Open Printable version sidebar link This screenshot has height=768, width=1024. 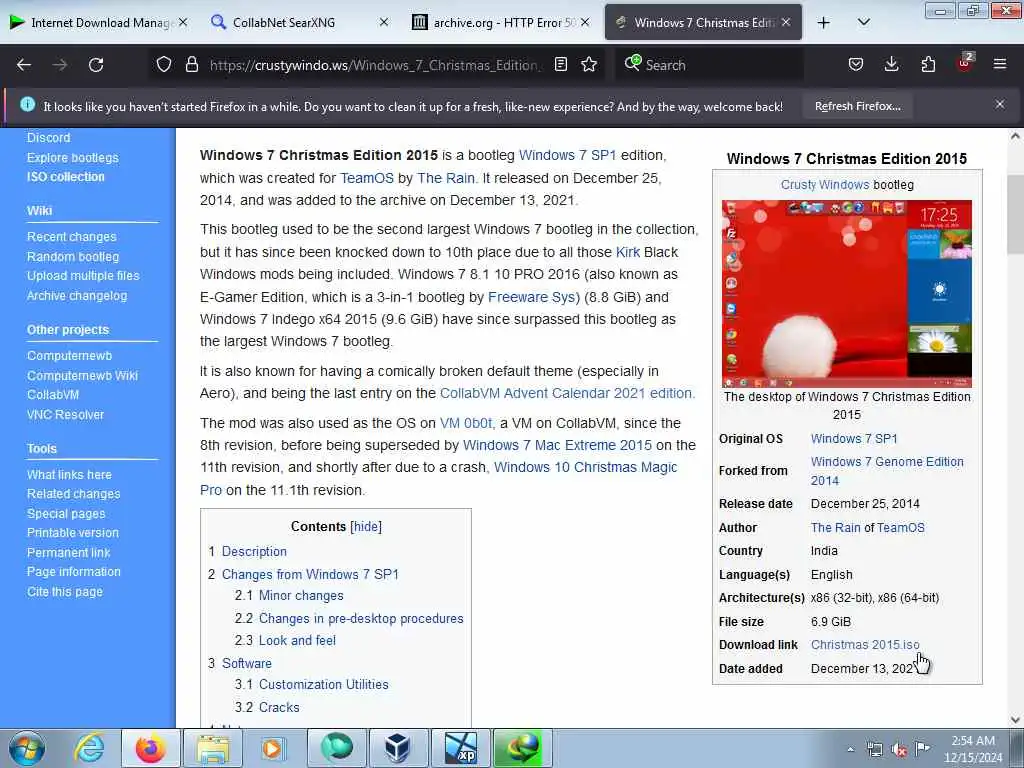73,533
